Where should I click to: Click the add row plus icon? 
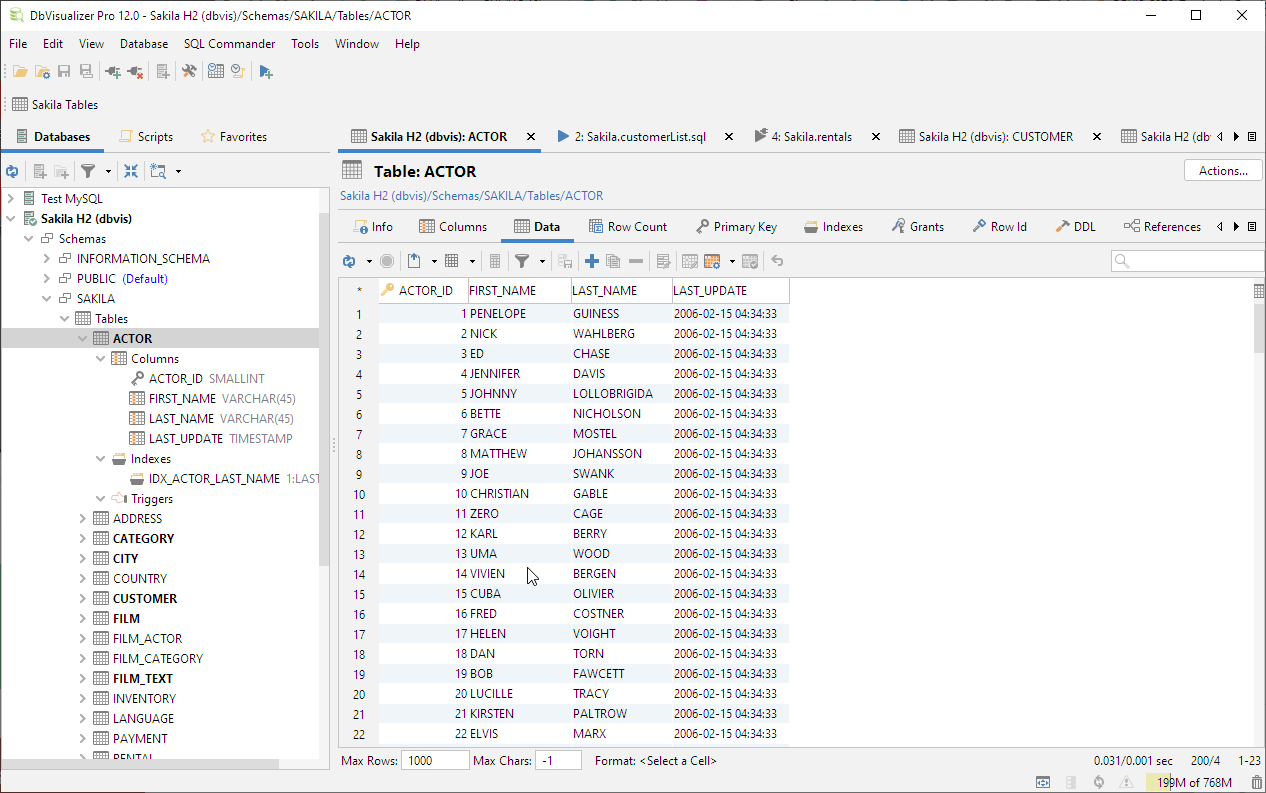click(592, 261)
